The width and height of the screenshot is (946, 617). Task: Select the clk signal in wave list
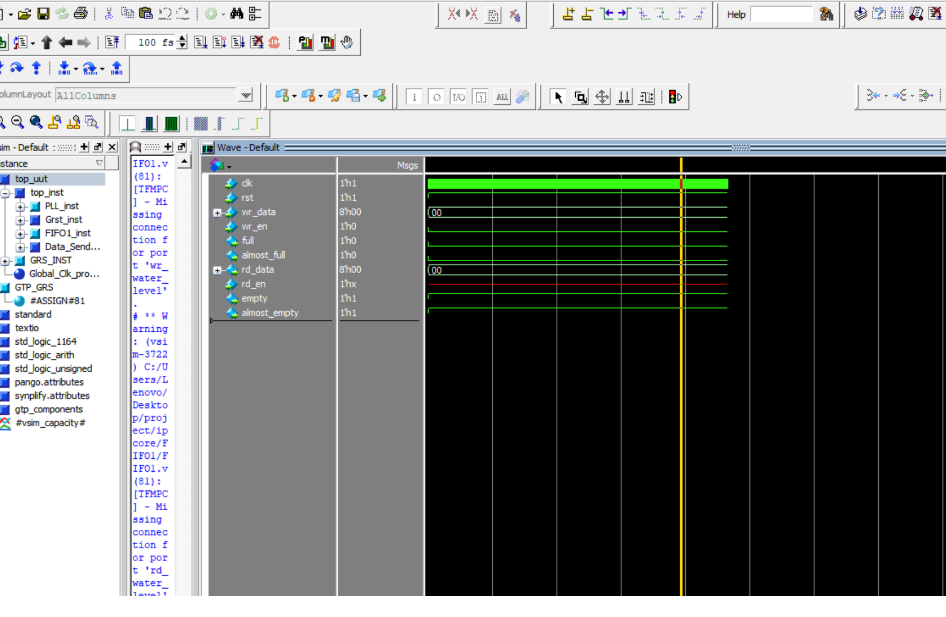[247, 183]
